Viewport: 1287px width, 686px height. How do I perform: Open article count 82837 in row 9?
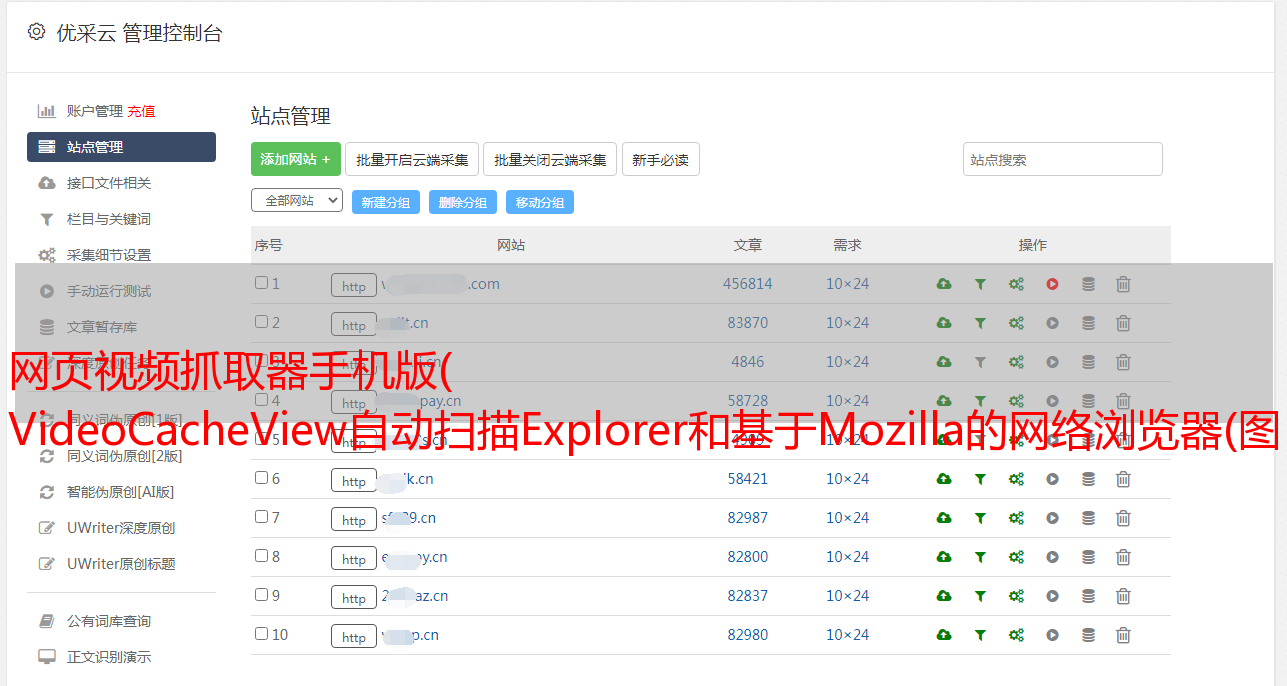click(x=748, y=596)
